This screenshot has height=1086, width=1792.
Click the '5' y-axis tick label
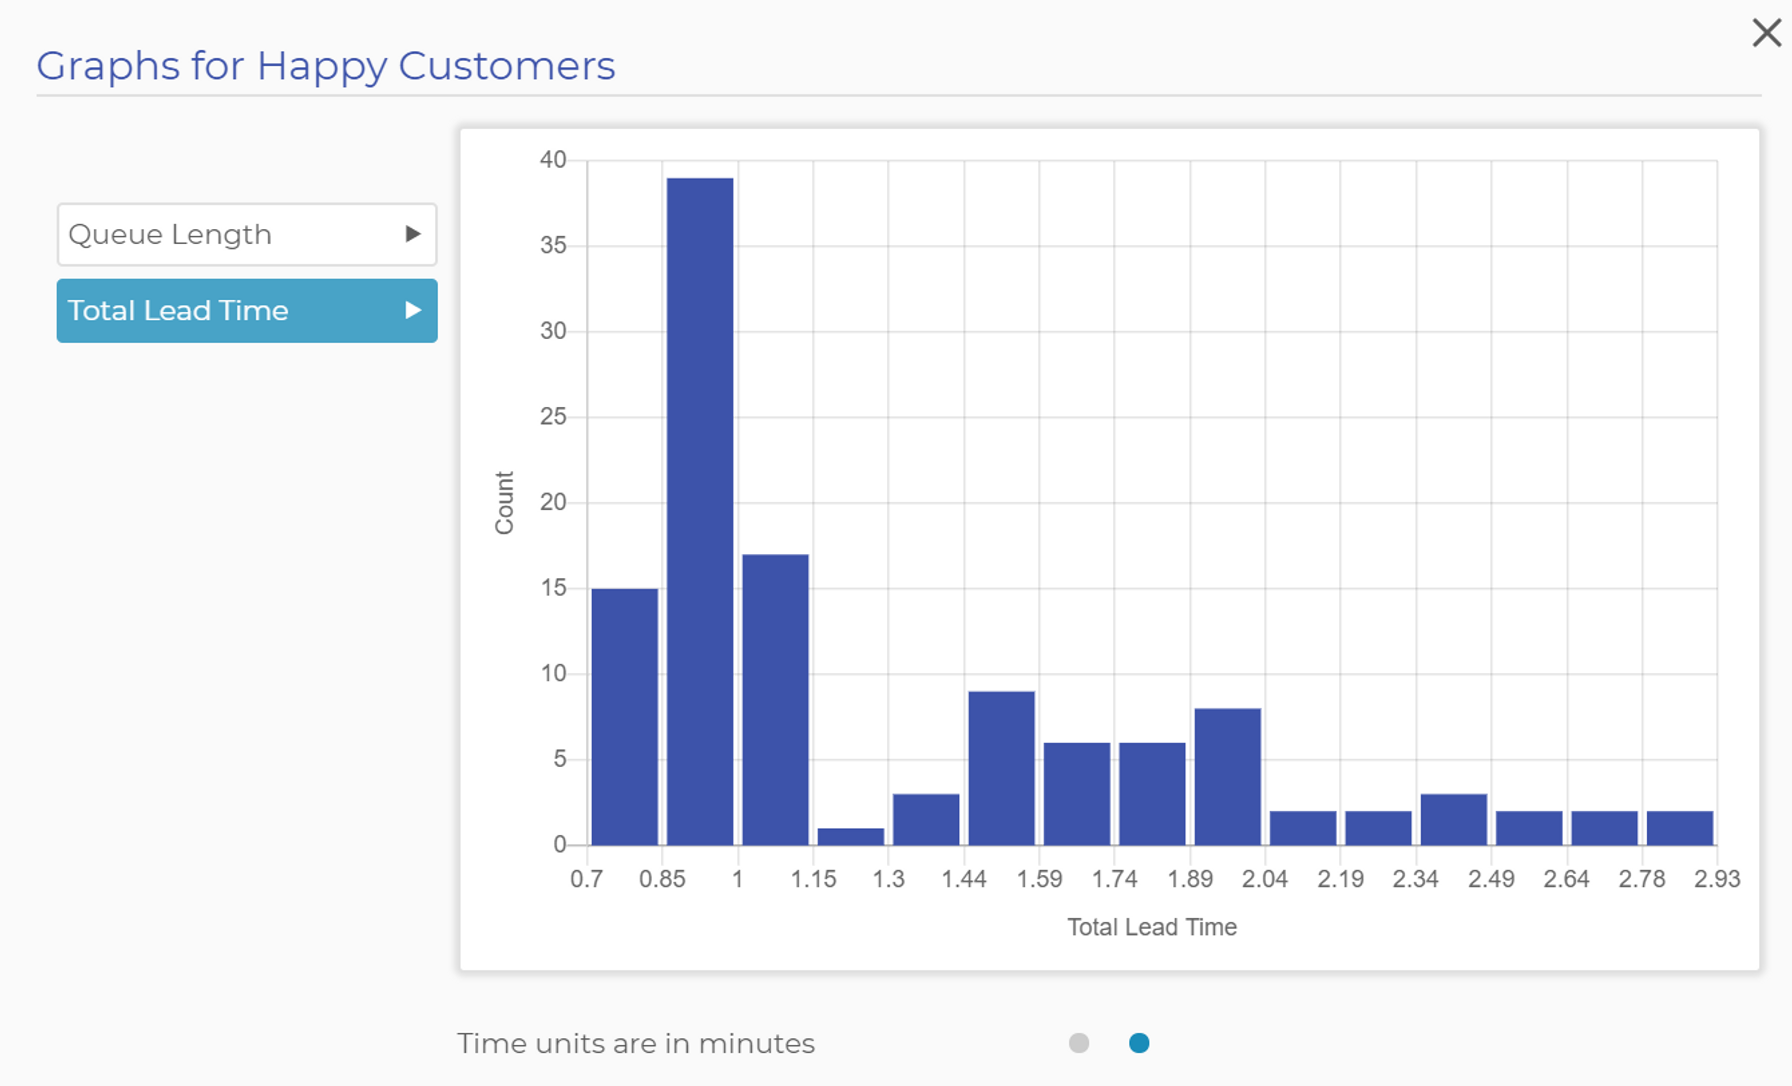click(560, 760)
